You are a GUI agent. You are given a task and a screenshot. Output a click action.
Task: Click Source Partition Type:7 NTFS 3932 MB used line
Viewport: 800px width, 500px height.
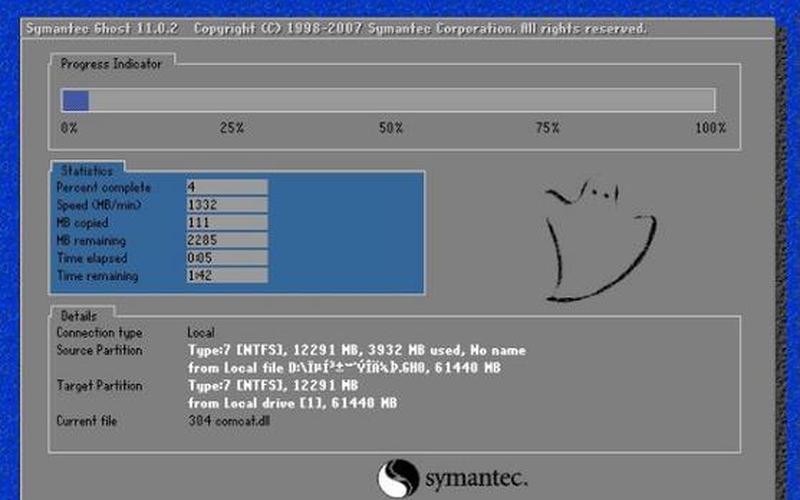pyautogui.click(x=357, y=351)
